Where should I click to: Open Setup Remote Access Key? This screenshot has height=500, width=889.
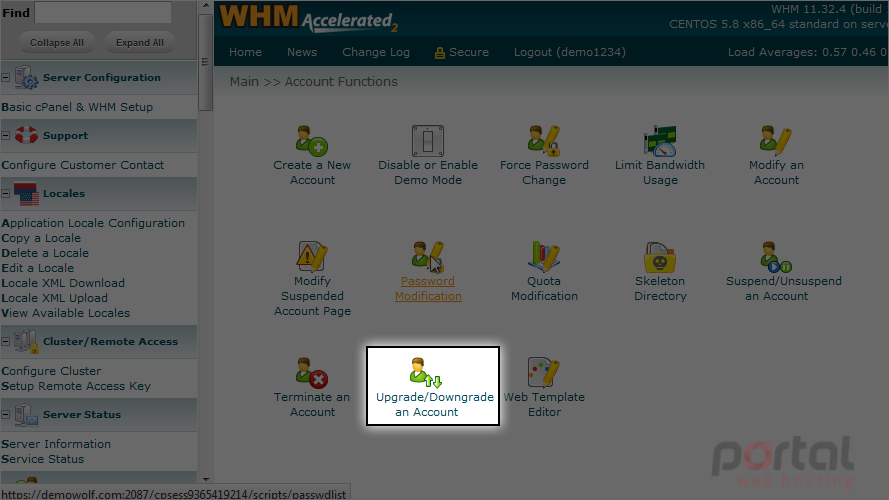point(76,386)
